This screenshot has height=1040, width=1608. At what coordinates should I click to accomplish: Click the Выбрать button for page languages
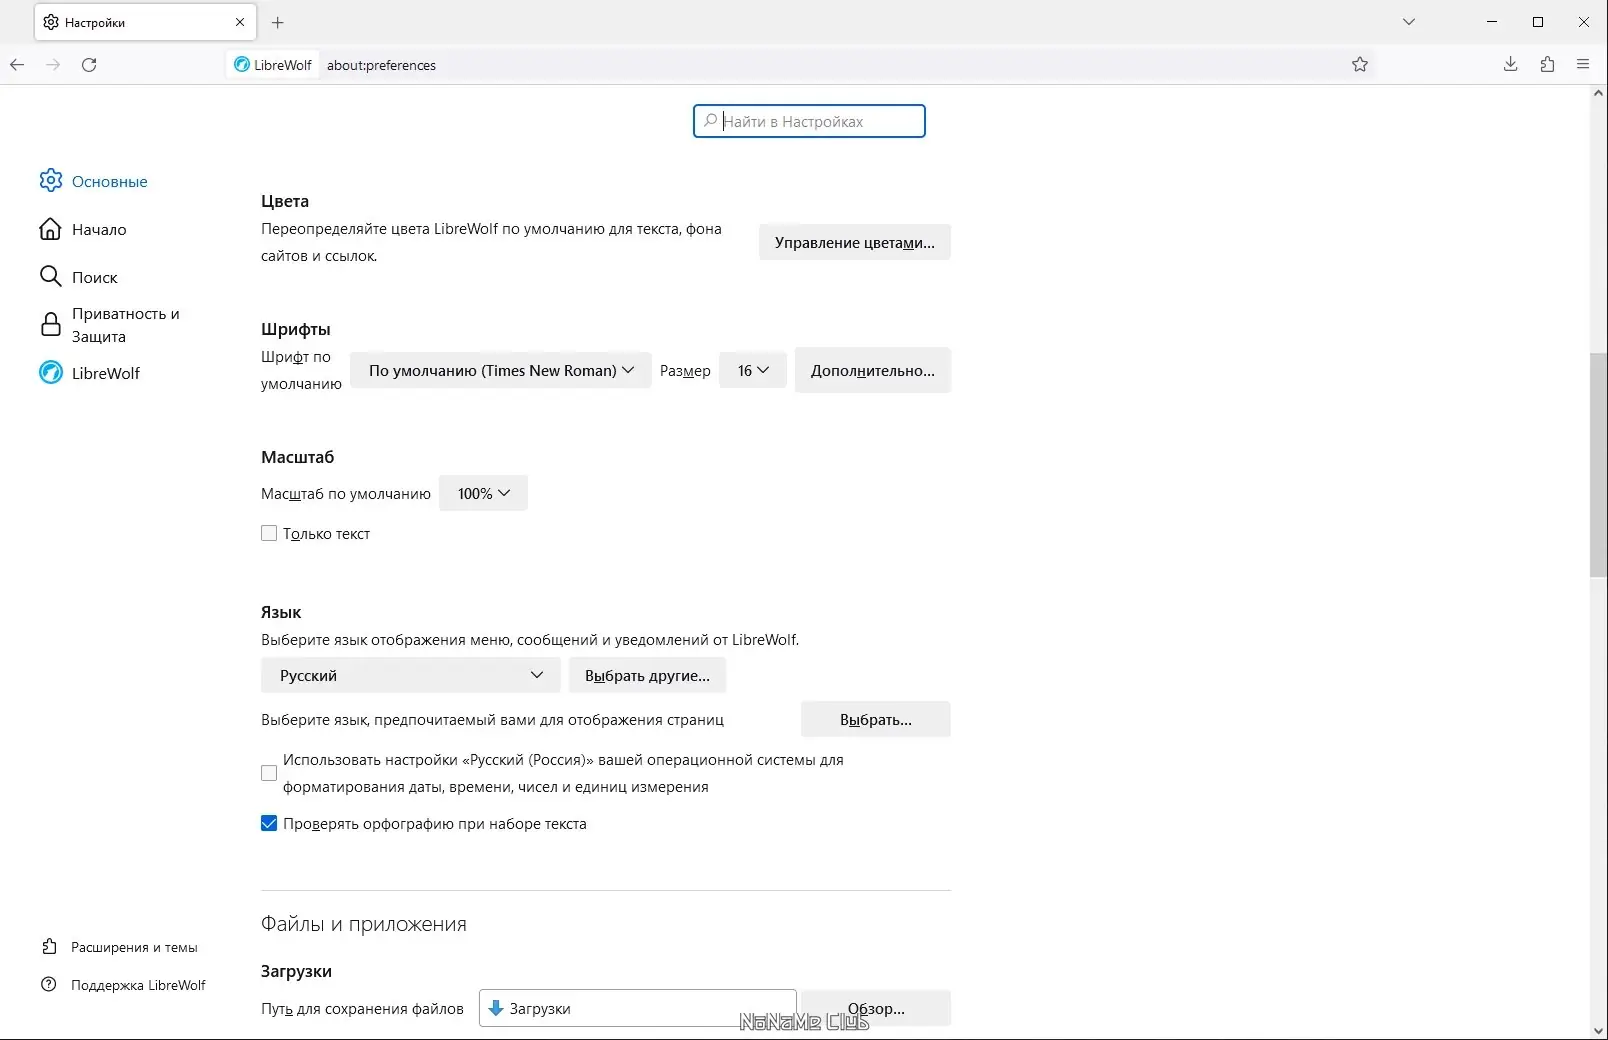(x=876, y=720)
